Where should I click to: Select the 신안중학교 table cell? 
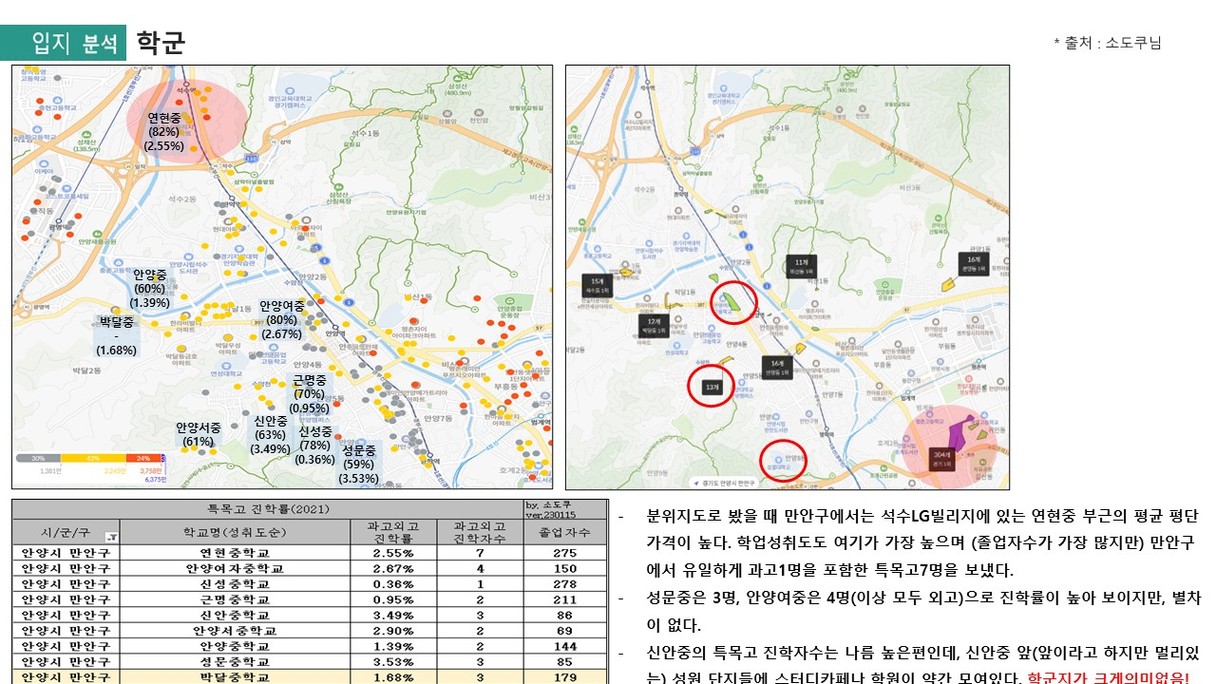pos(234,615)
